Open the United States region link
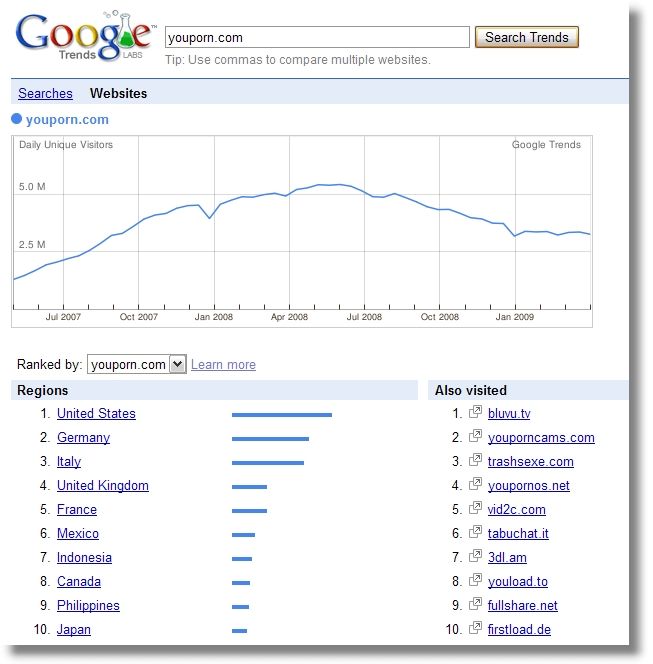 [96, 413]
